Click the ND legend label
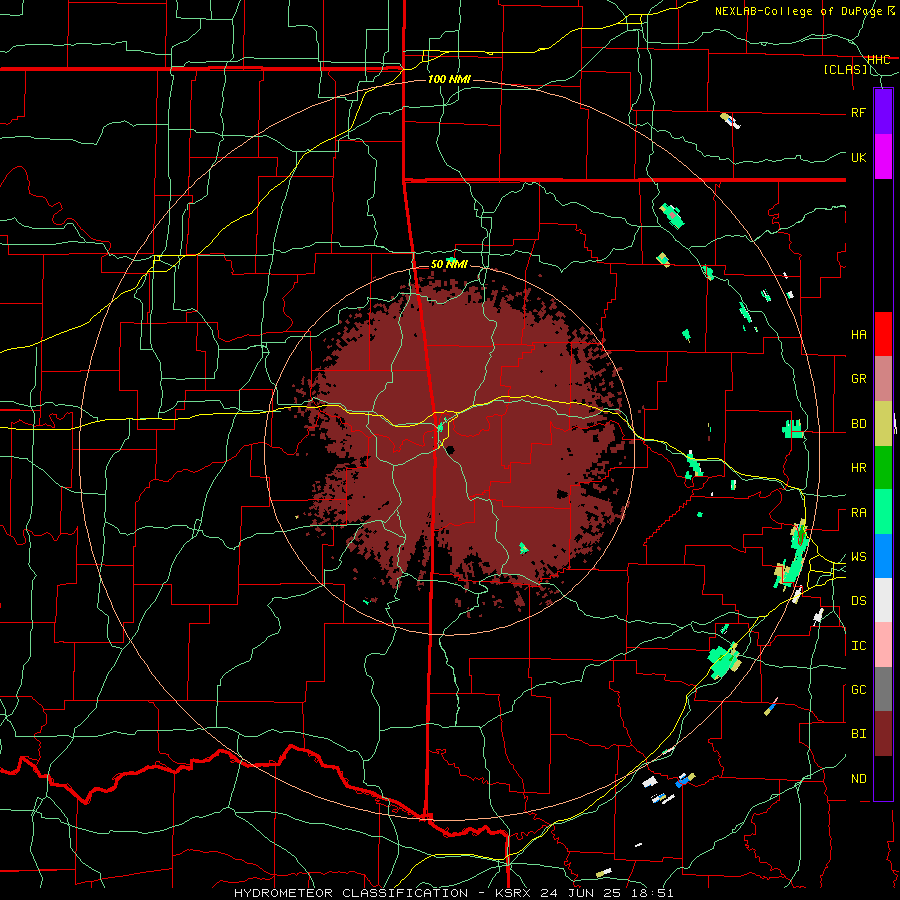The width and height of the screenshot is (900, 900). point(858,779)
